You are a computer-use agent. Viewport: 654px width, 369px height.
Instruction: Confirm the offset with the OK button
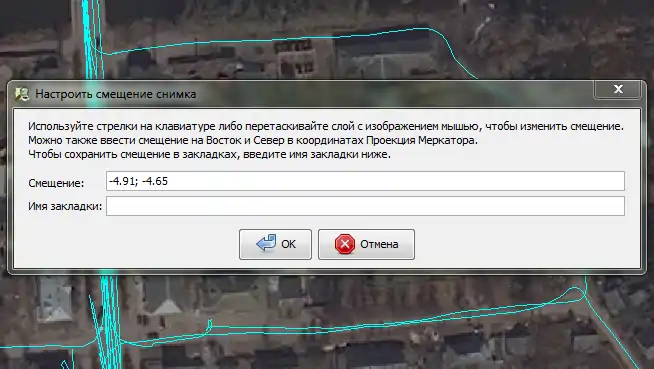275,244
